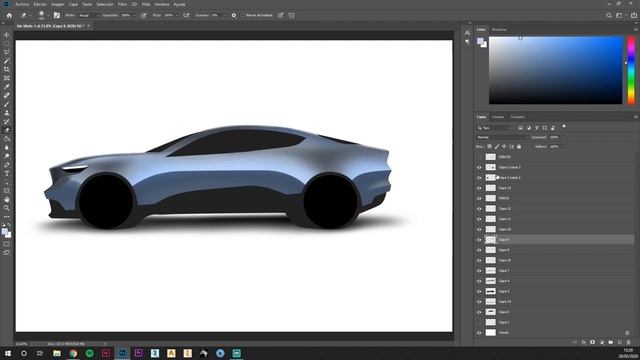Select the Move tool
Image resolution: width=640 pixels, height=360 pixels.
(x=7, y=35)
